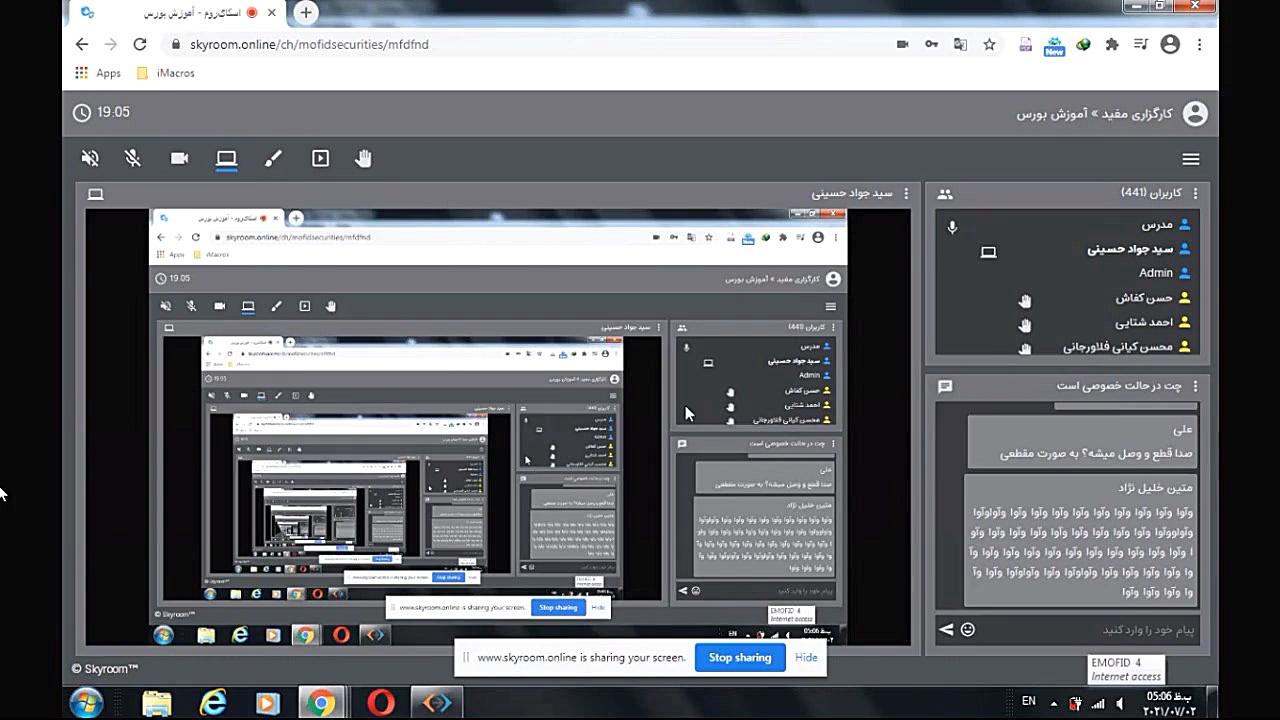Open options for the shared screen panel

pyautogui.click(x=906, y=193)
